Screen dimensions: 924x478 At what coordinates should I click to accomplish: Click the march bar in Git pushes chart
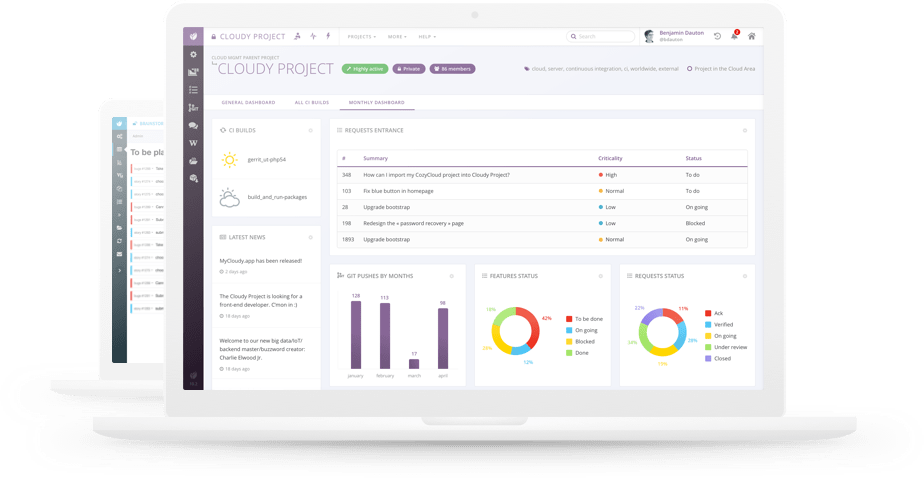coord(414,364)
